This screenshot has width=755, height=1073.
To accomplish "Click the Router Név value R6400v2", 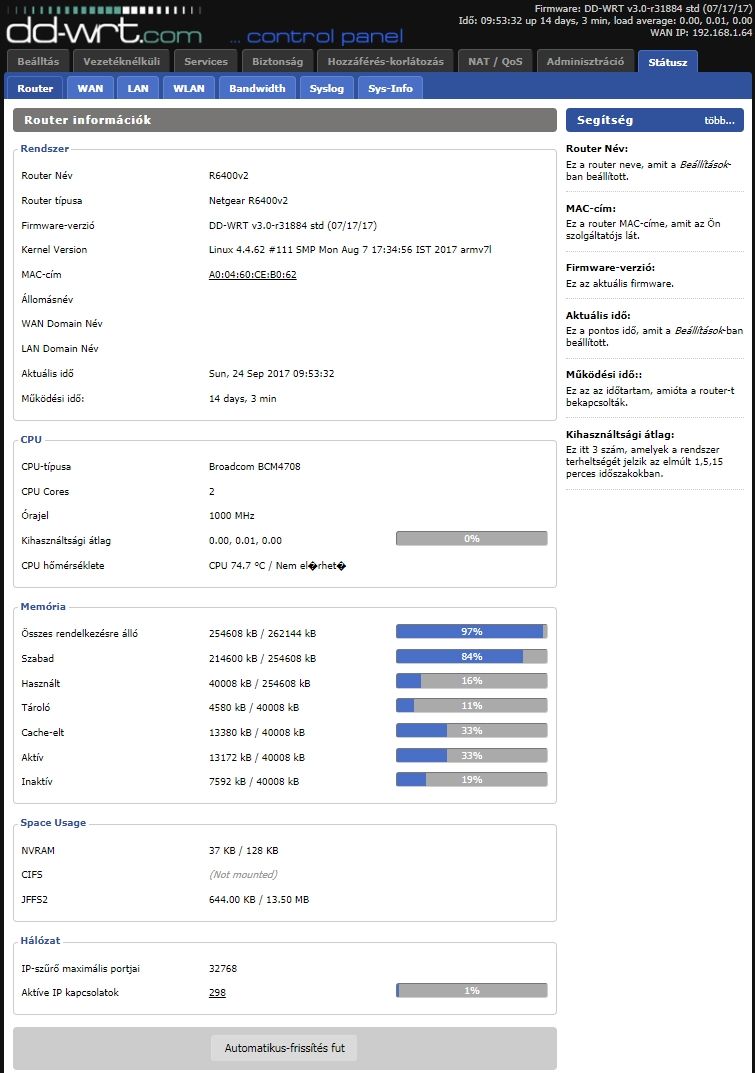I will tap(229, 176).
